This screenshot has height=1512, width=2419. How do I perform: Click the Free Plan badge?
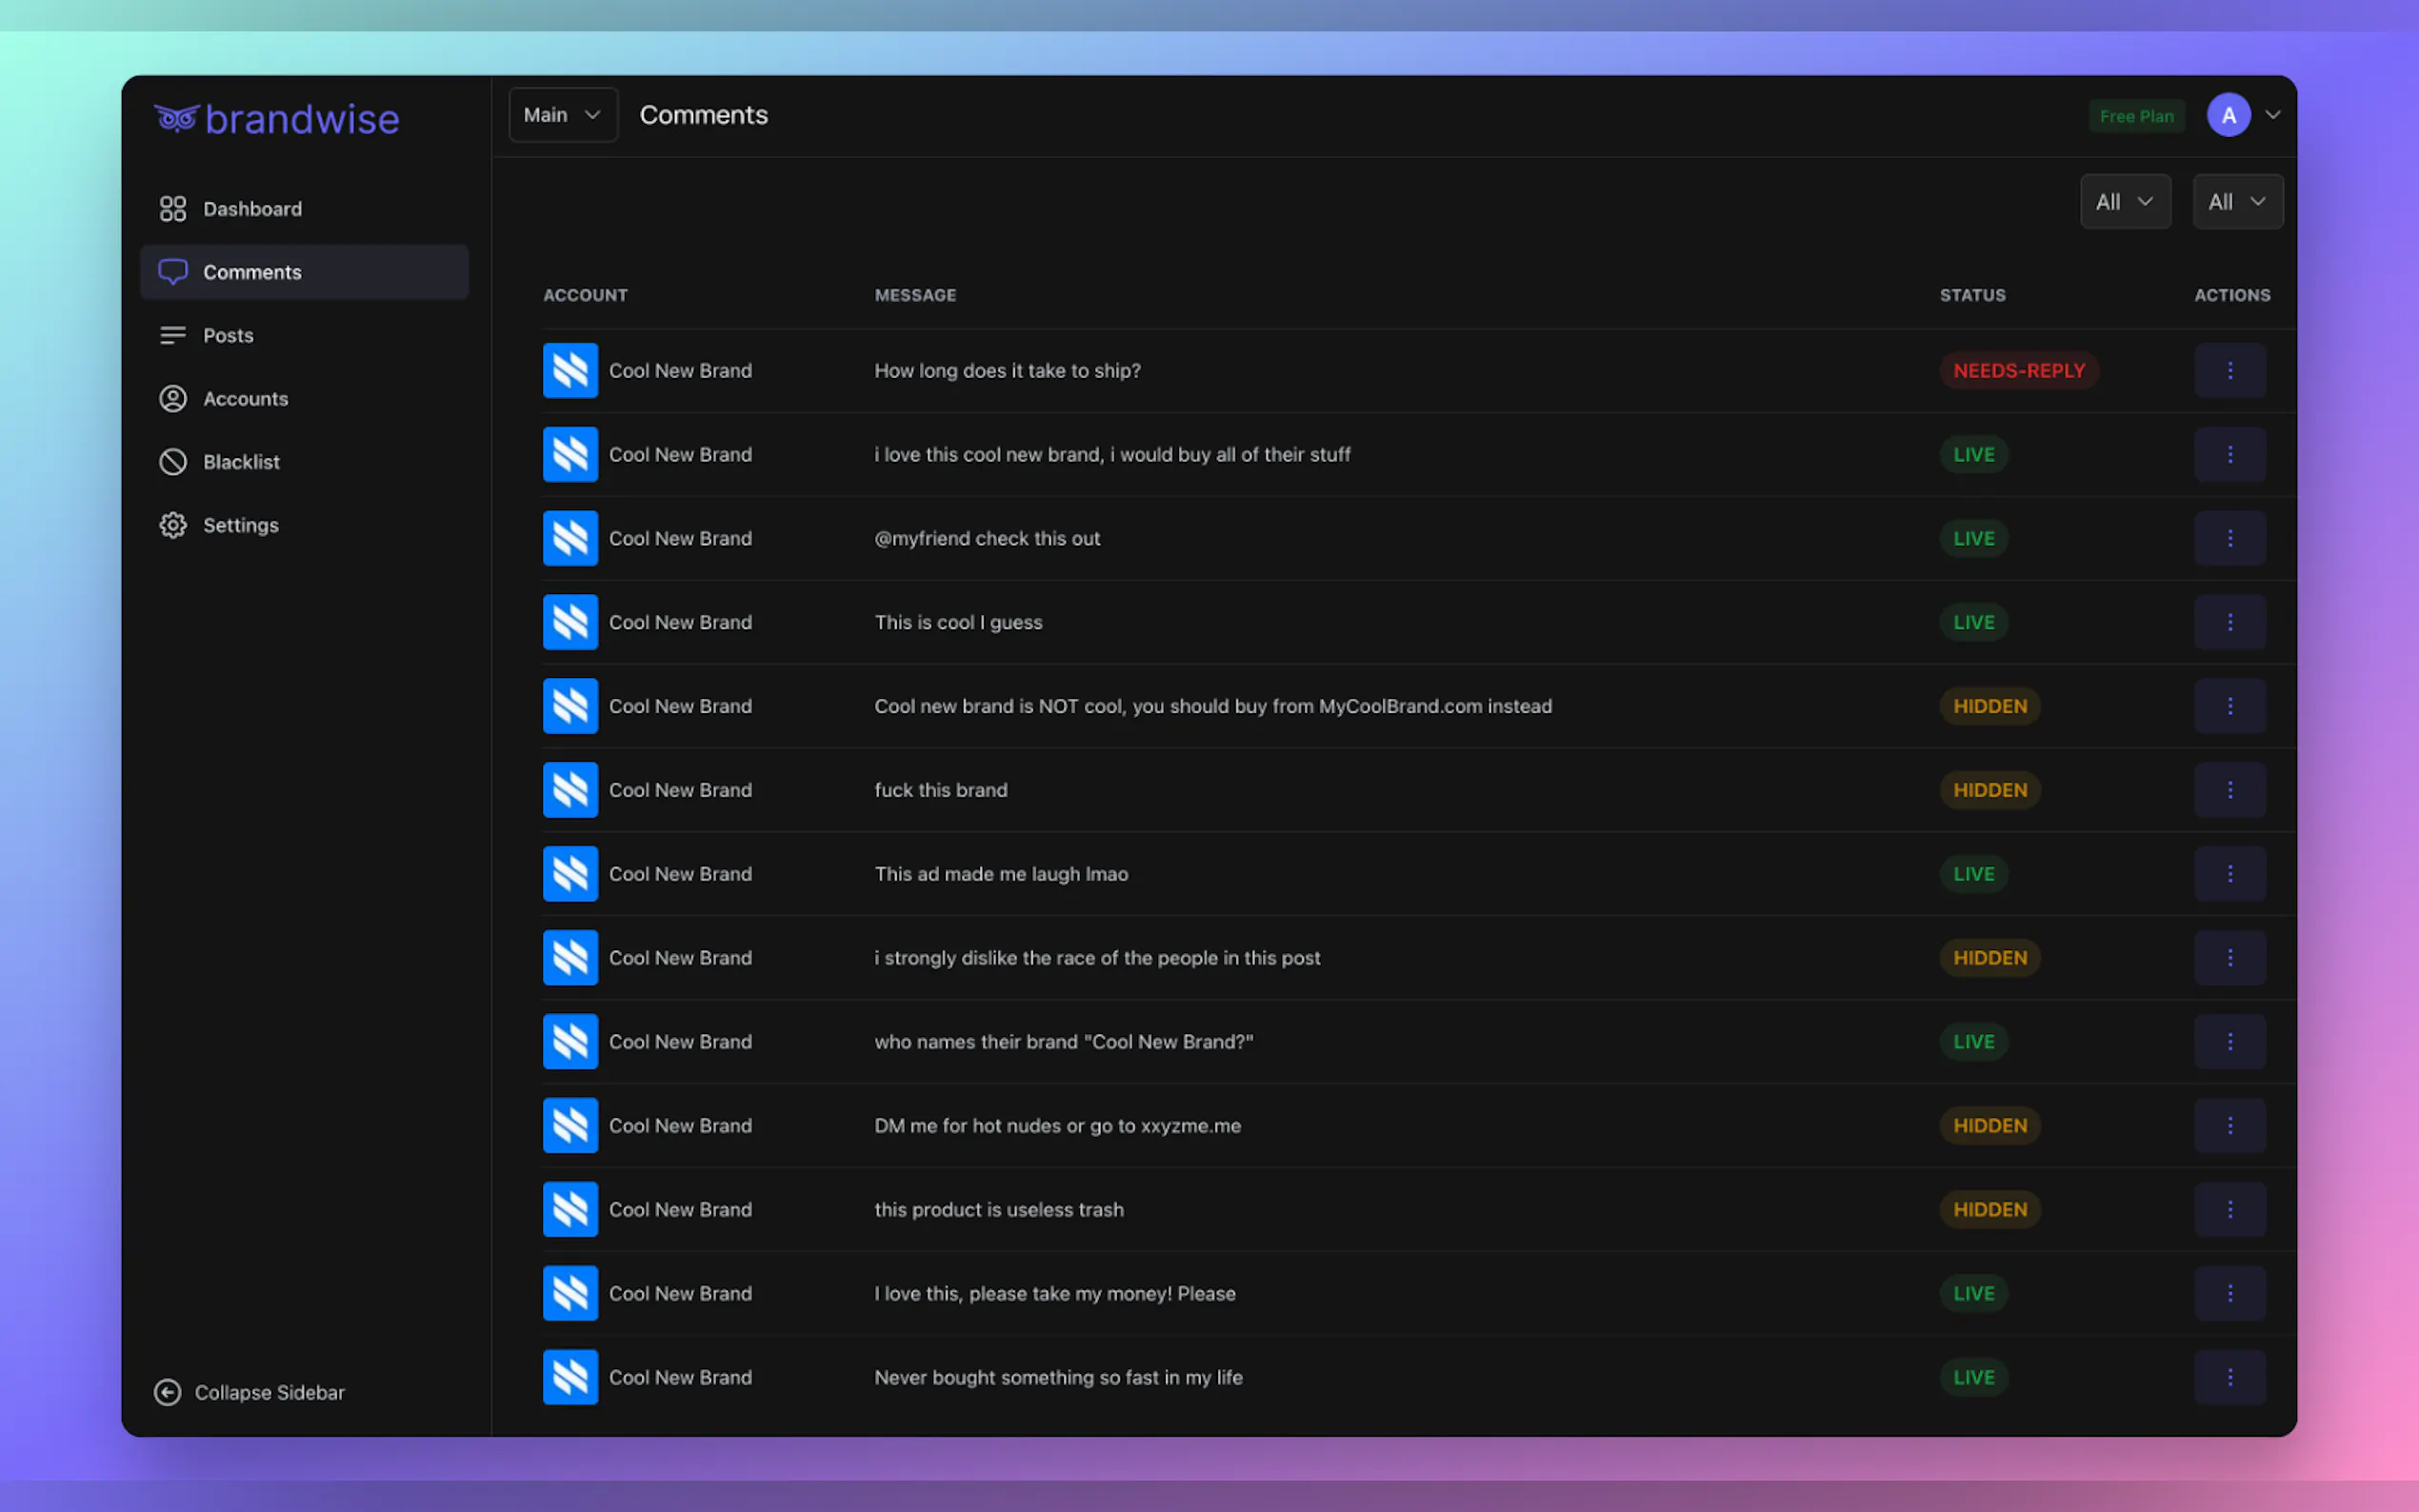click(2136, 116)
